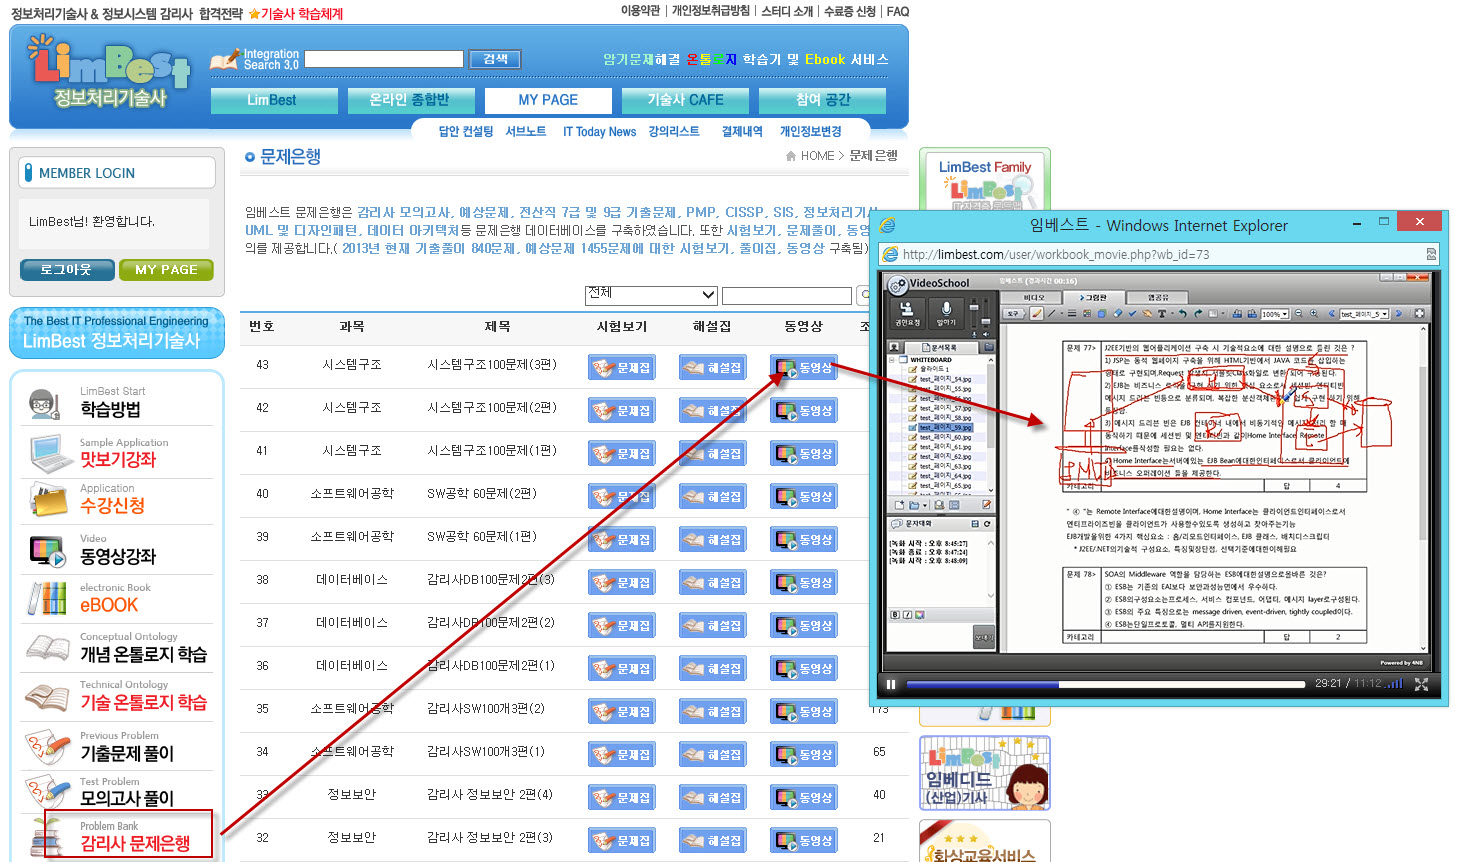
Task: Toggle italic in the chat format bar
Action: point(907,615)
